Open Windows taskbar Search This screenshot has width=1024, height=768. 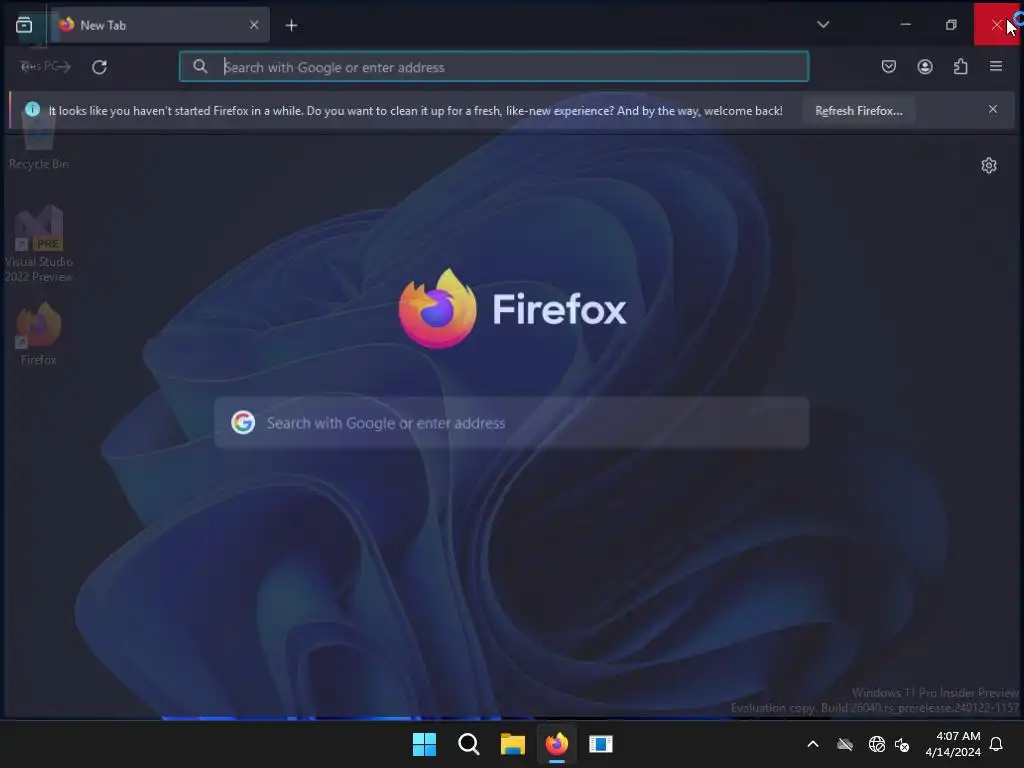468,744
